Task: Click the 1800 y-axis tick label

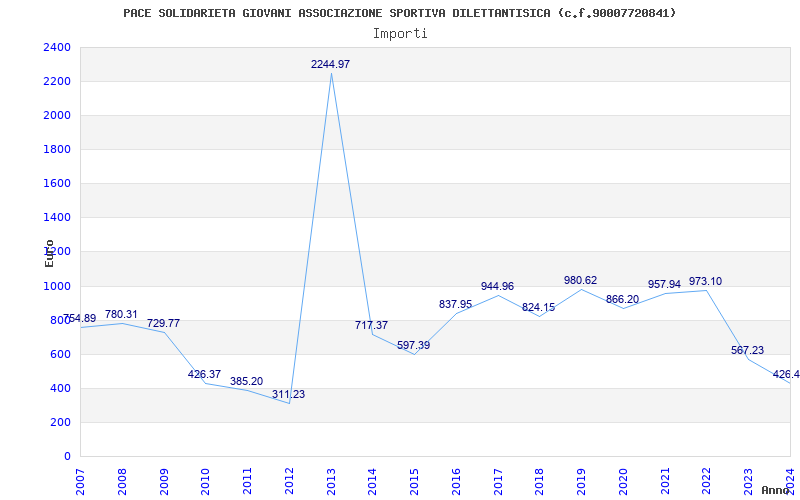Action: [57, 149]
